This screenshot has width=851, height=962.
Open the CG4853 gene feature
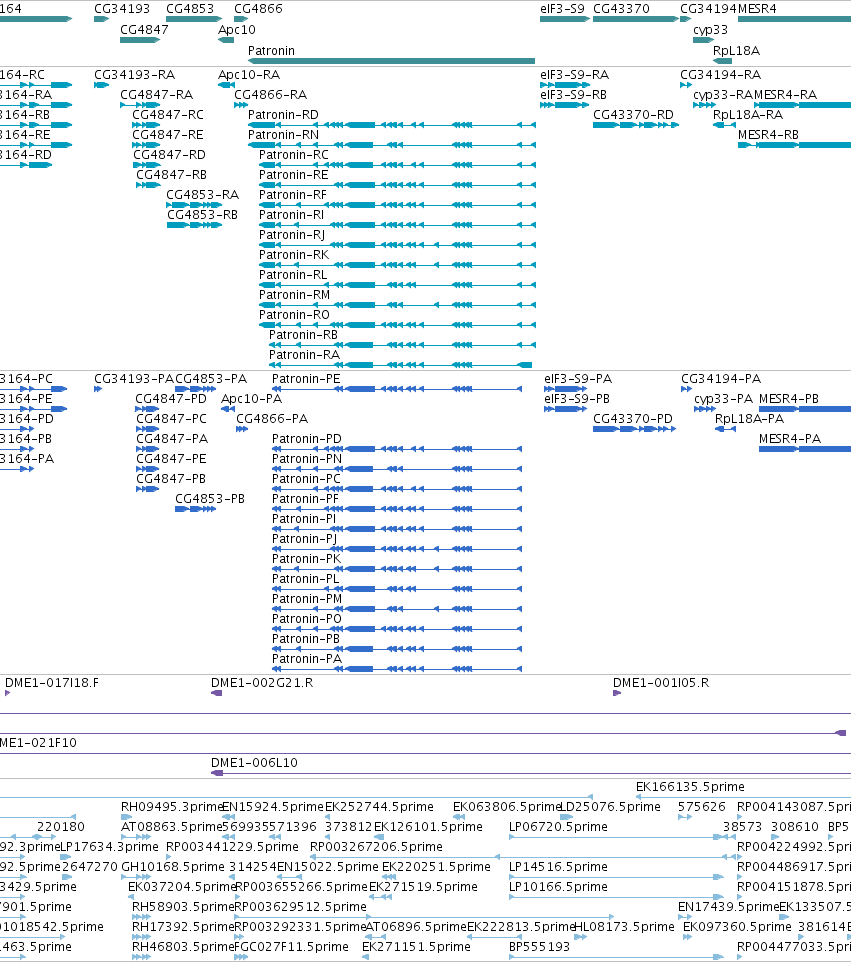194,19
